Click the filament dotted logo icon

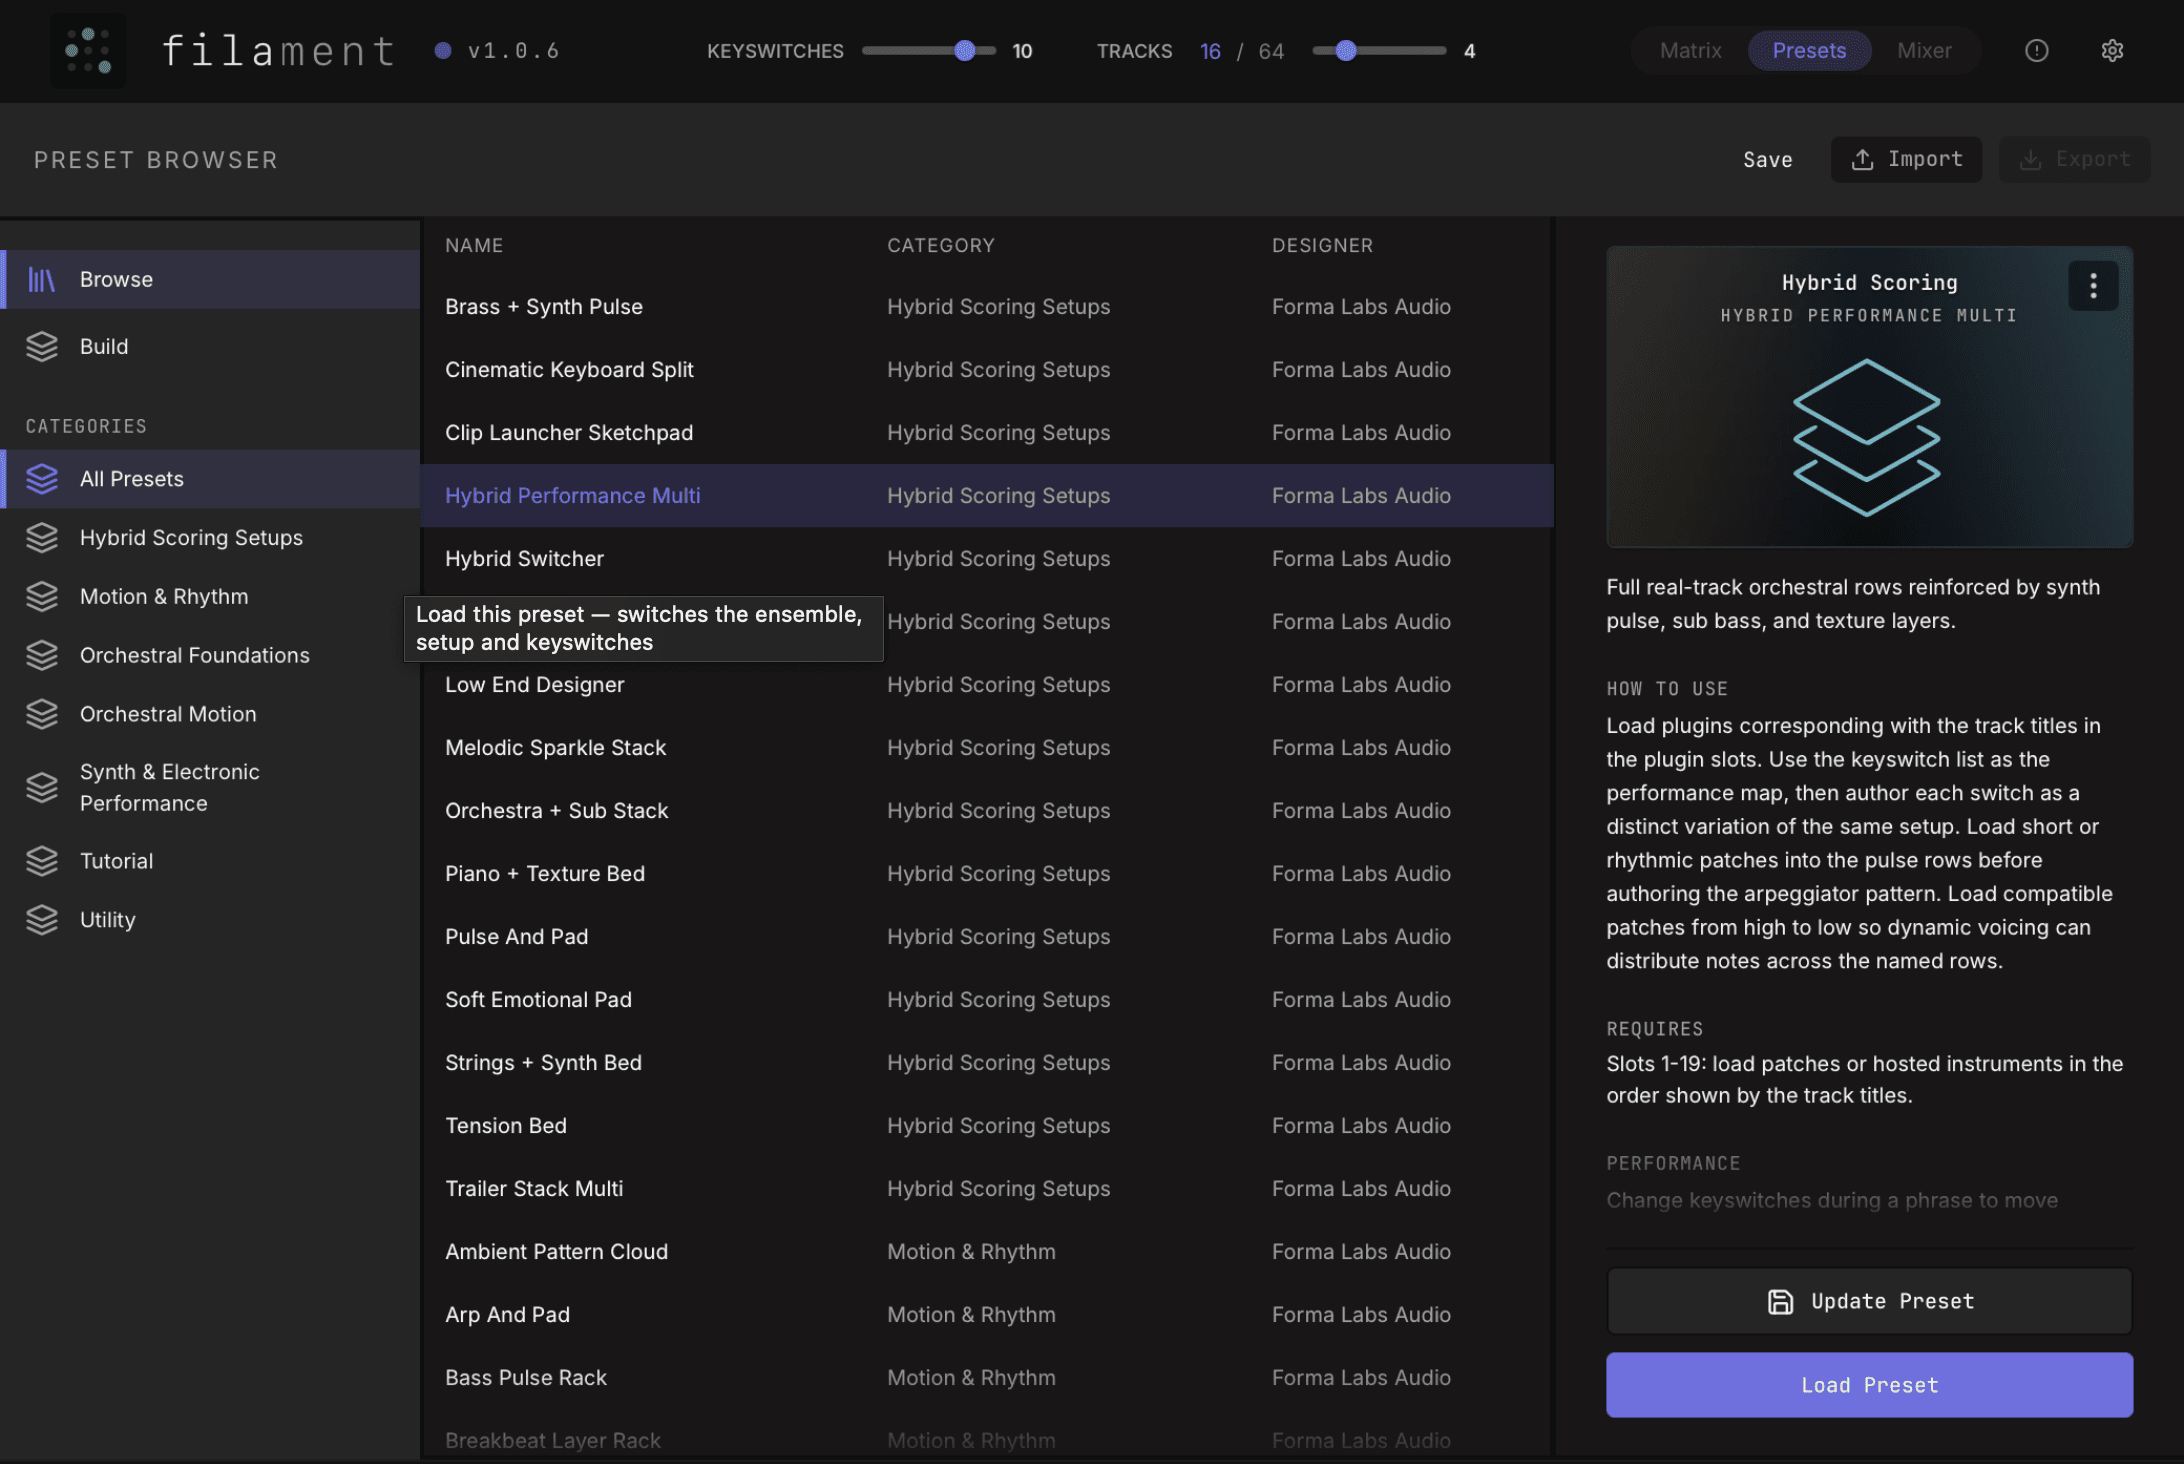point(88,51)
